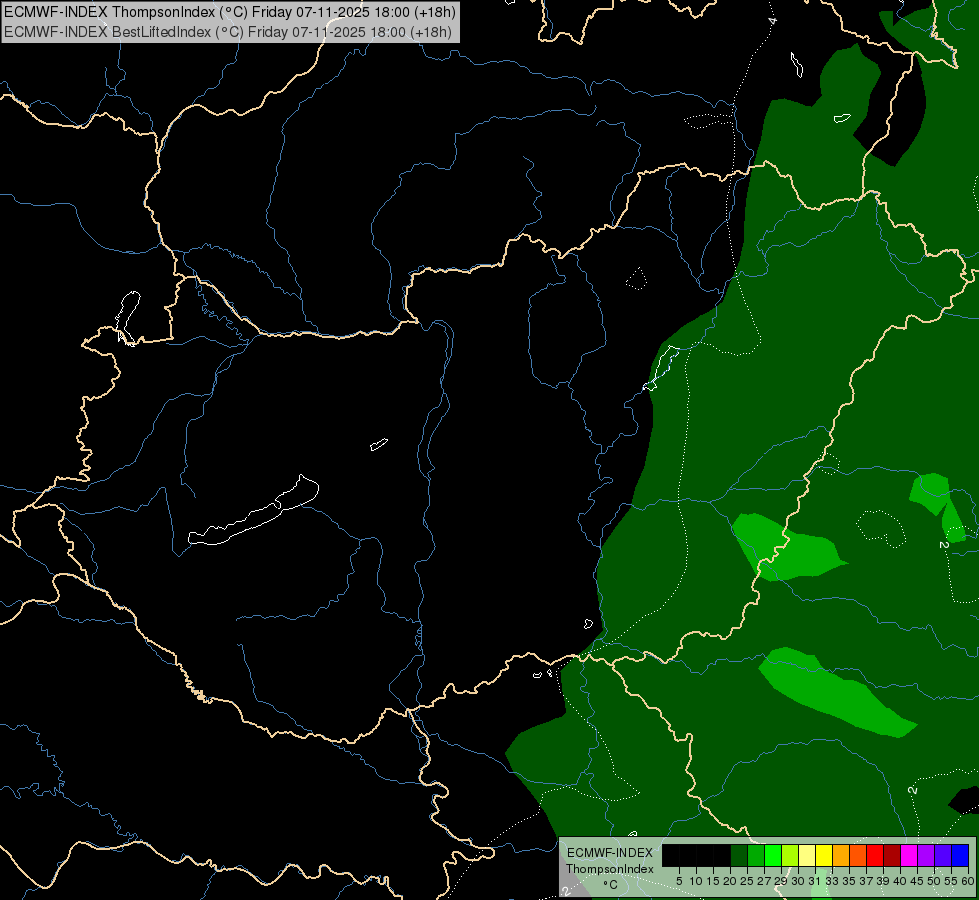The image size is (979, 900).
Task: Click the '°C' unit label in legend
Action: (x=610, y=885)
